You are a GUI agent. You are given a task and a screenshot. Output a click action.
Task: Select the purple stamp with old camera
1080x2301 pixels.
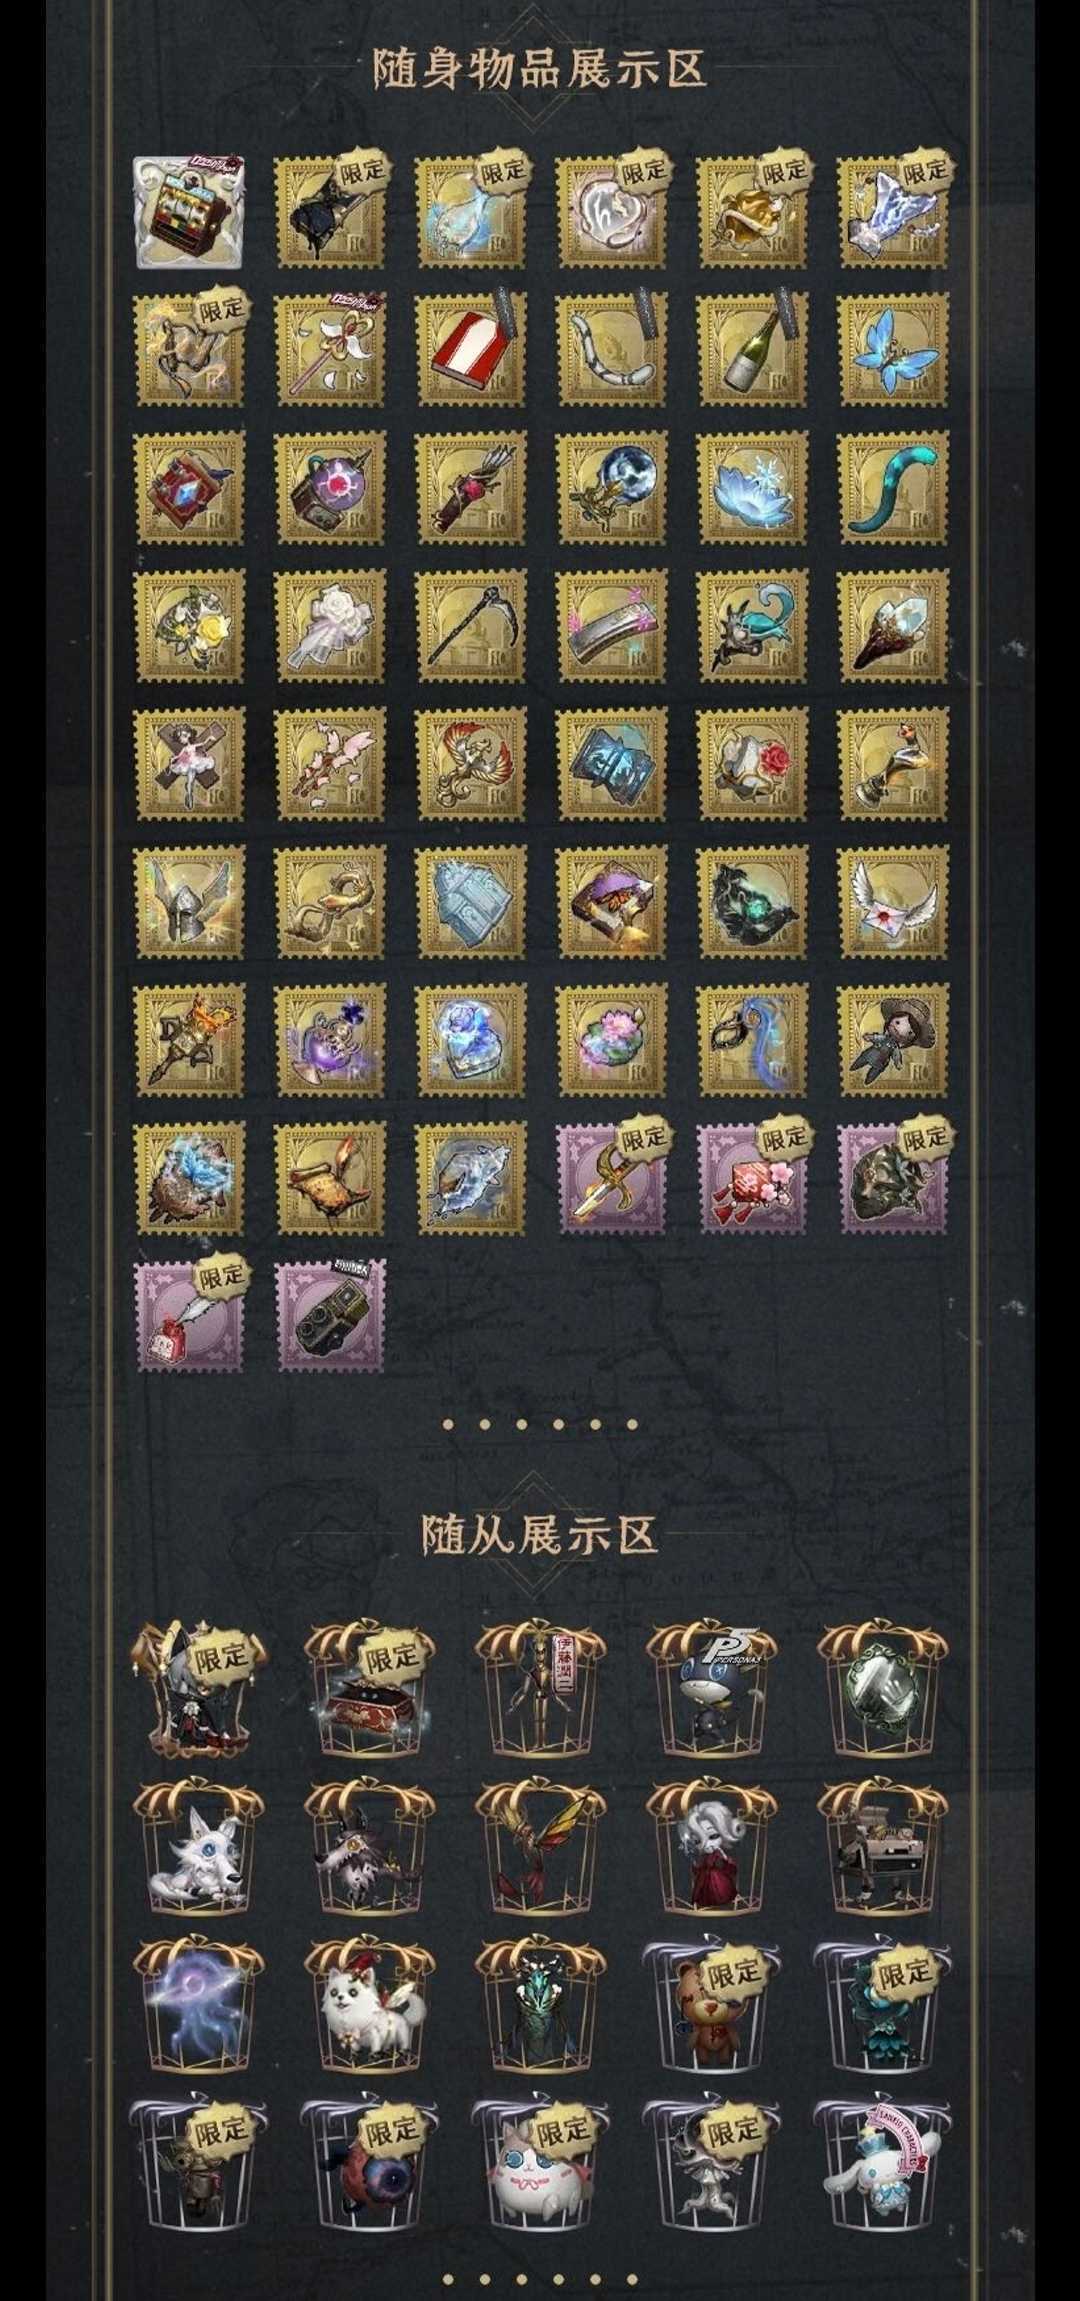pos(330,1316)
